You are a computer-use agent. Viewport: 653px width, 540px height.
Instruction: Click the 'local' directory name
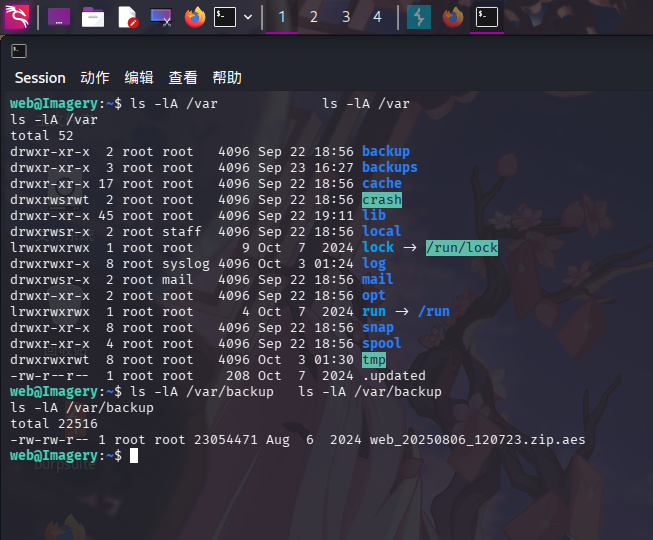coord(382,231)
